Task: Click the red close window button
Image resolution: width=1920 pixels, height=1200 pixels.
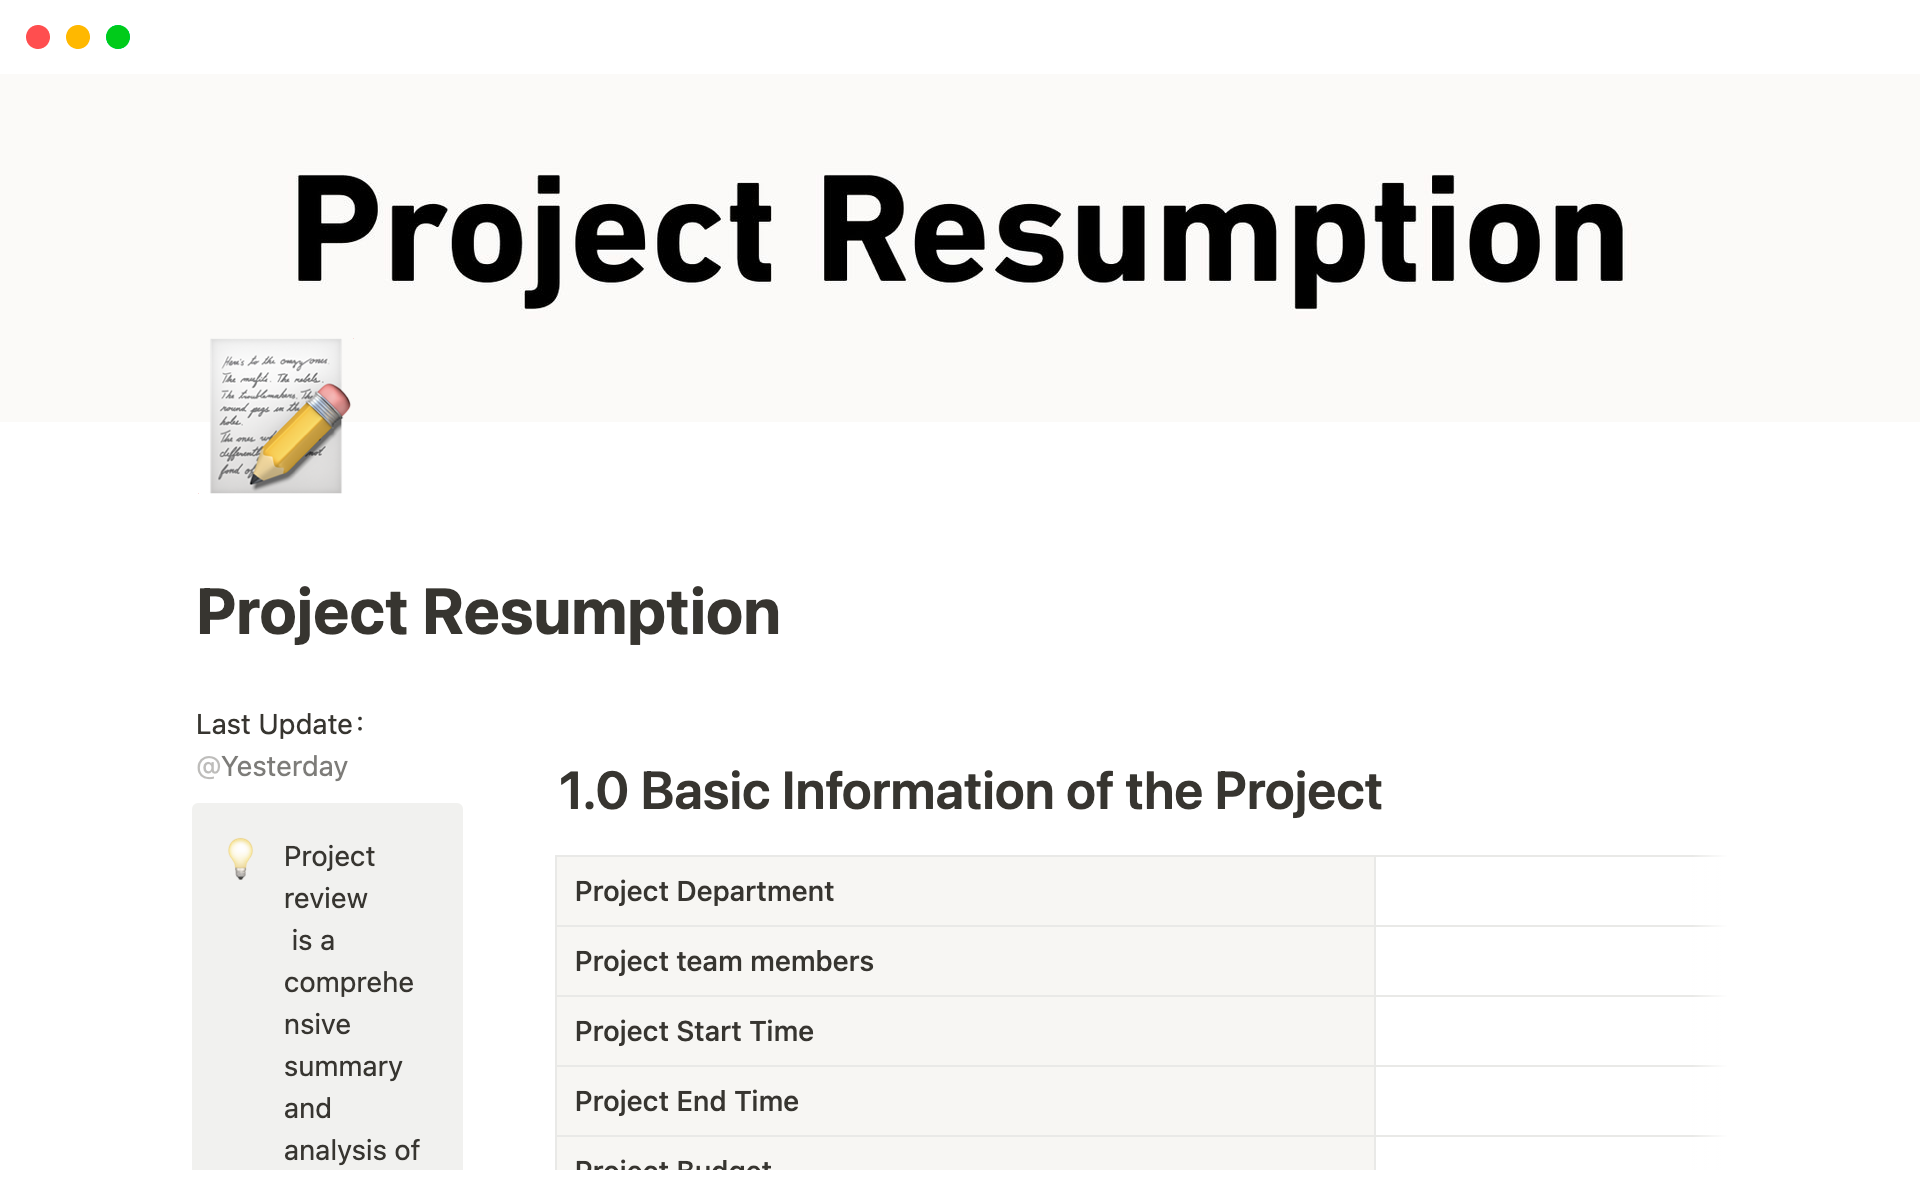Action: pyautogui.click(x=38, y=37)
